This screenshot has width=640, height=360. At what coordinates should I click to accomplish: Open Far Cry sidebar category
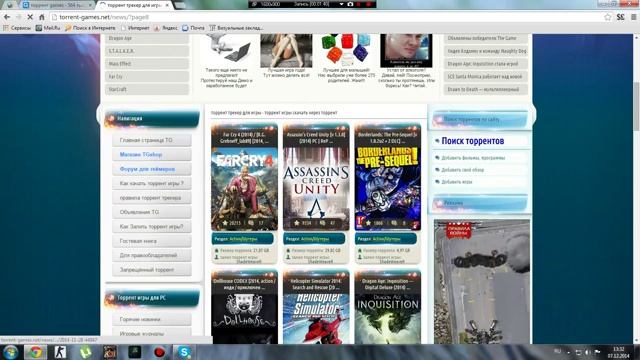(147, 76)
